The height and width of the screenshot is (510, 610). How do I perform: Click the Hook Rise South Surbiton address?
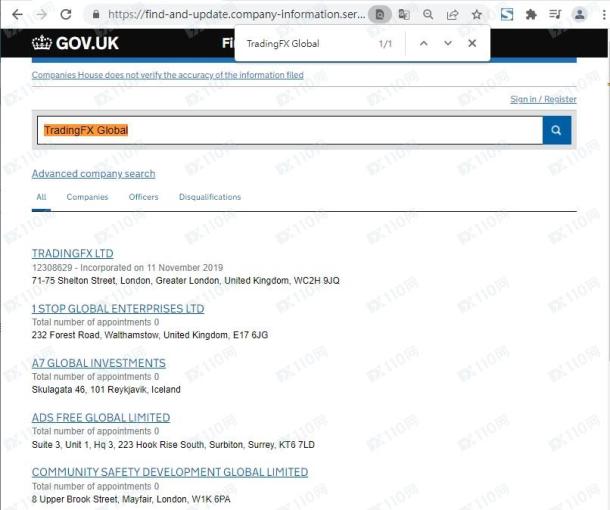[x=173, y=445]
